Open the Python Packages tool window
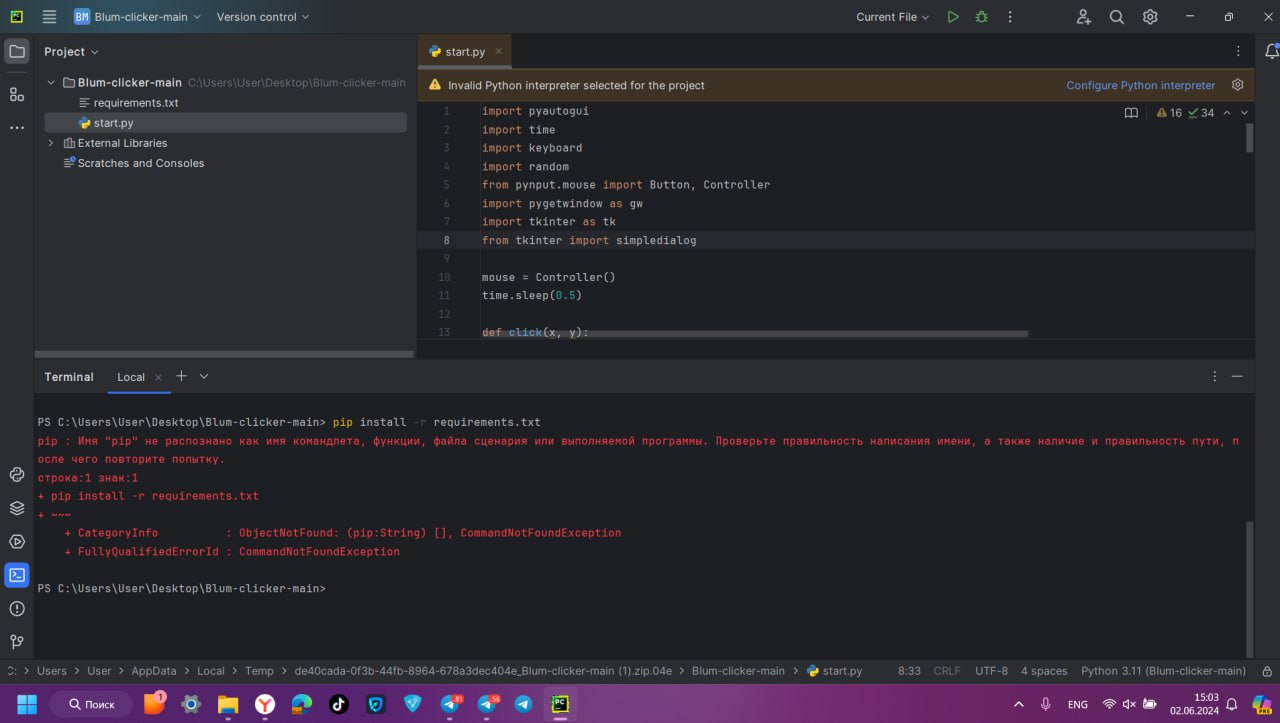The height and width of the screenshot is (723, 1280). (x=17, y=508)
